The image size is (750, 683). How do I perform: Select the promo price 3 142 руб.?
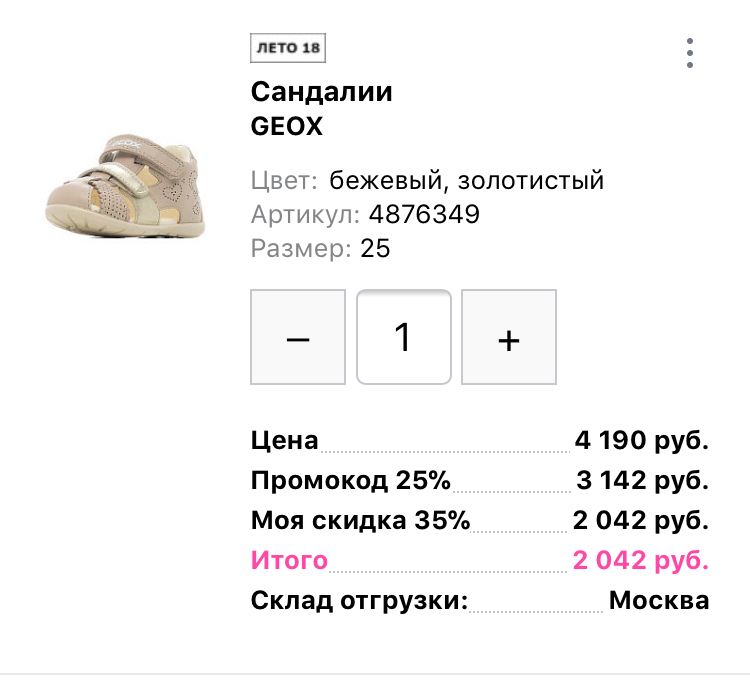[643, 481]
